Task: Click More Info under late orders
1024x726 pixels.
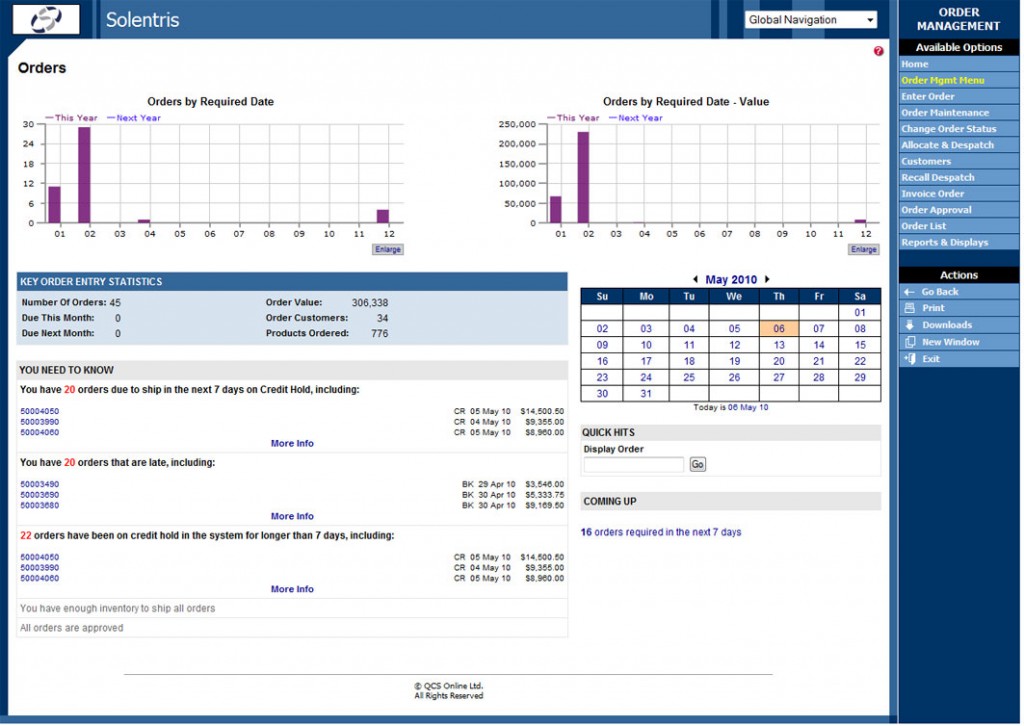Action: point(292,516)
